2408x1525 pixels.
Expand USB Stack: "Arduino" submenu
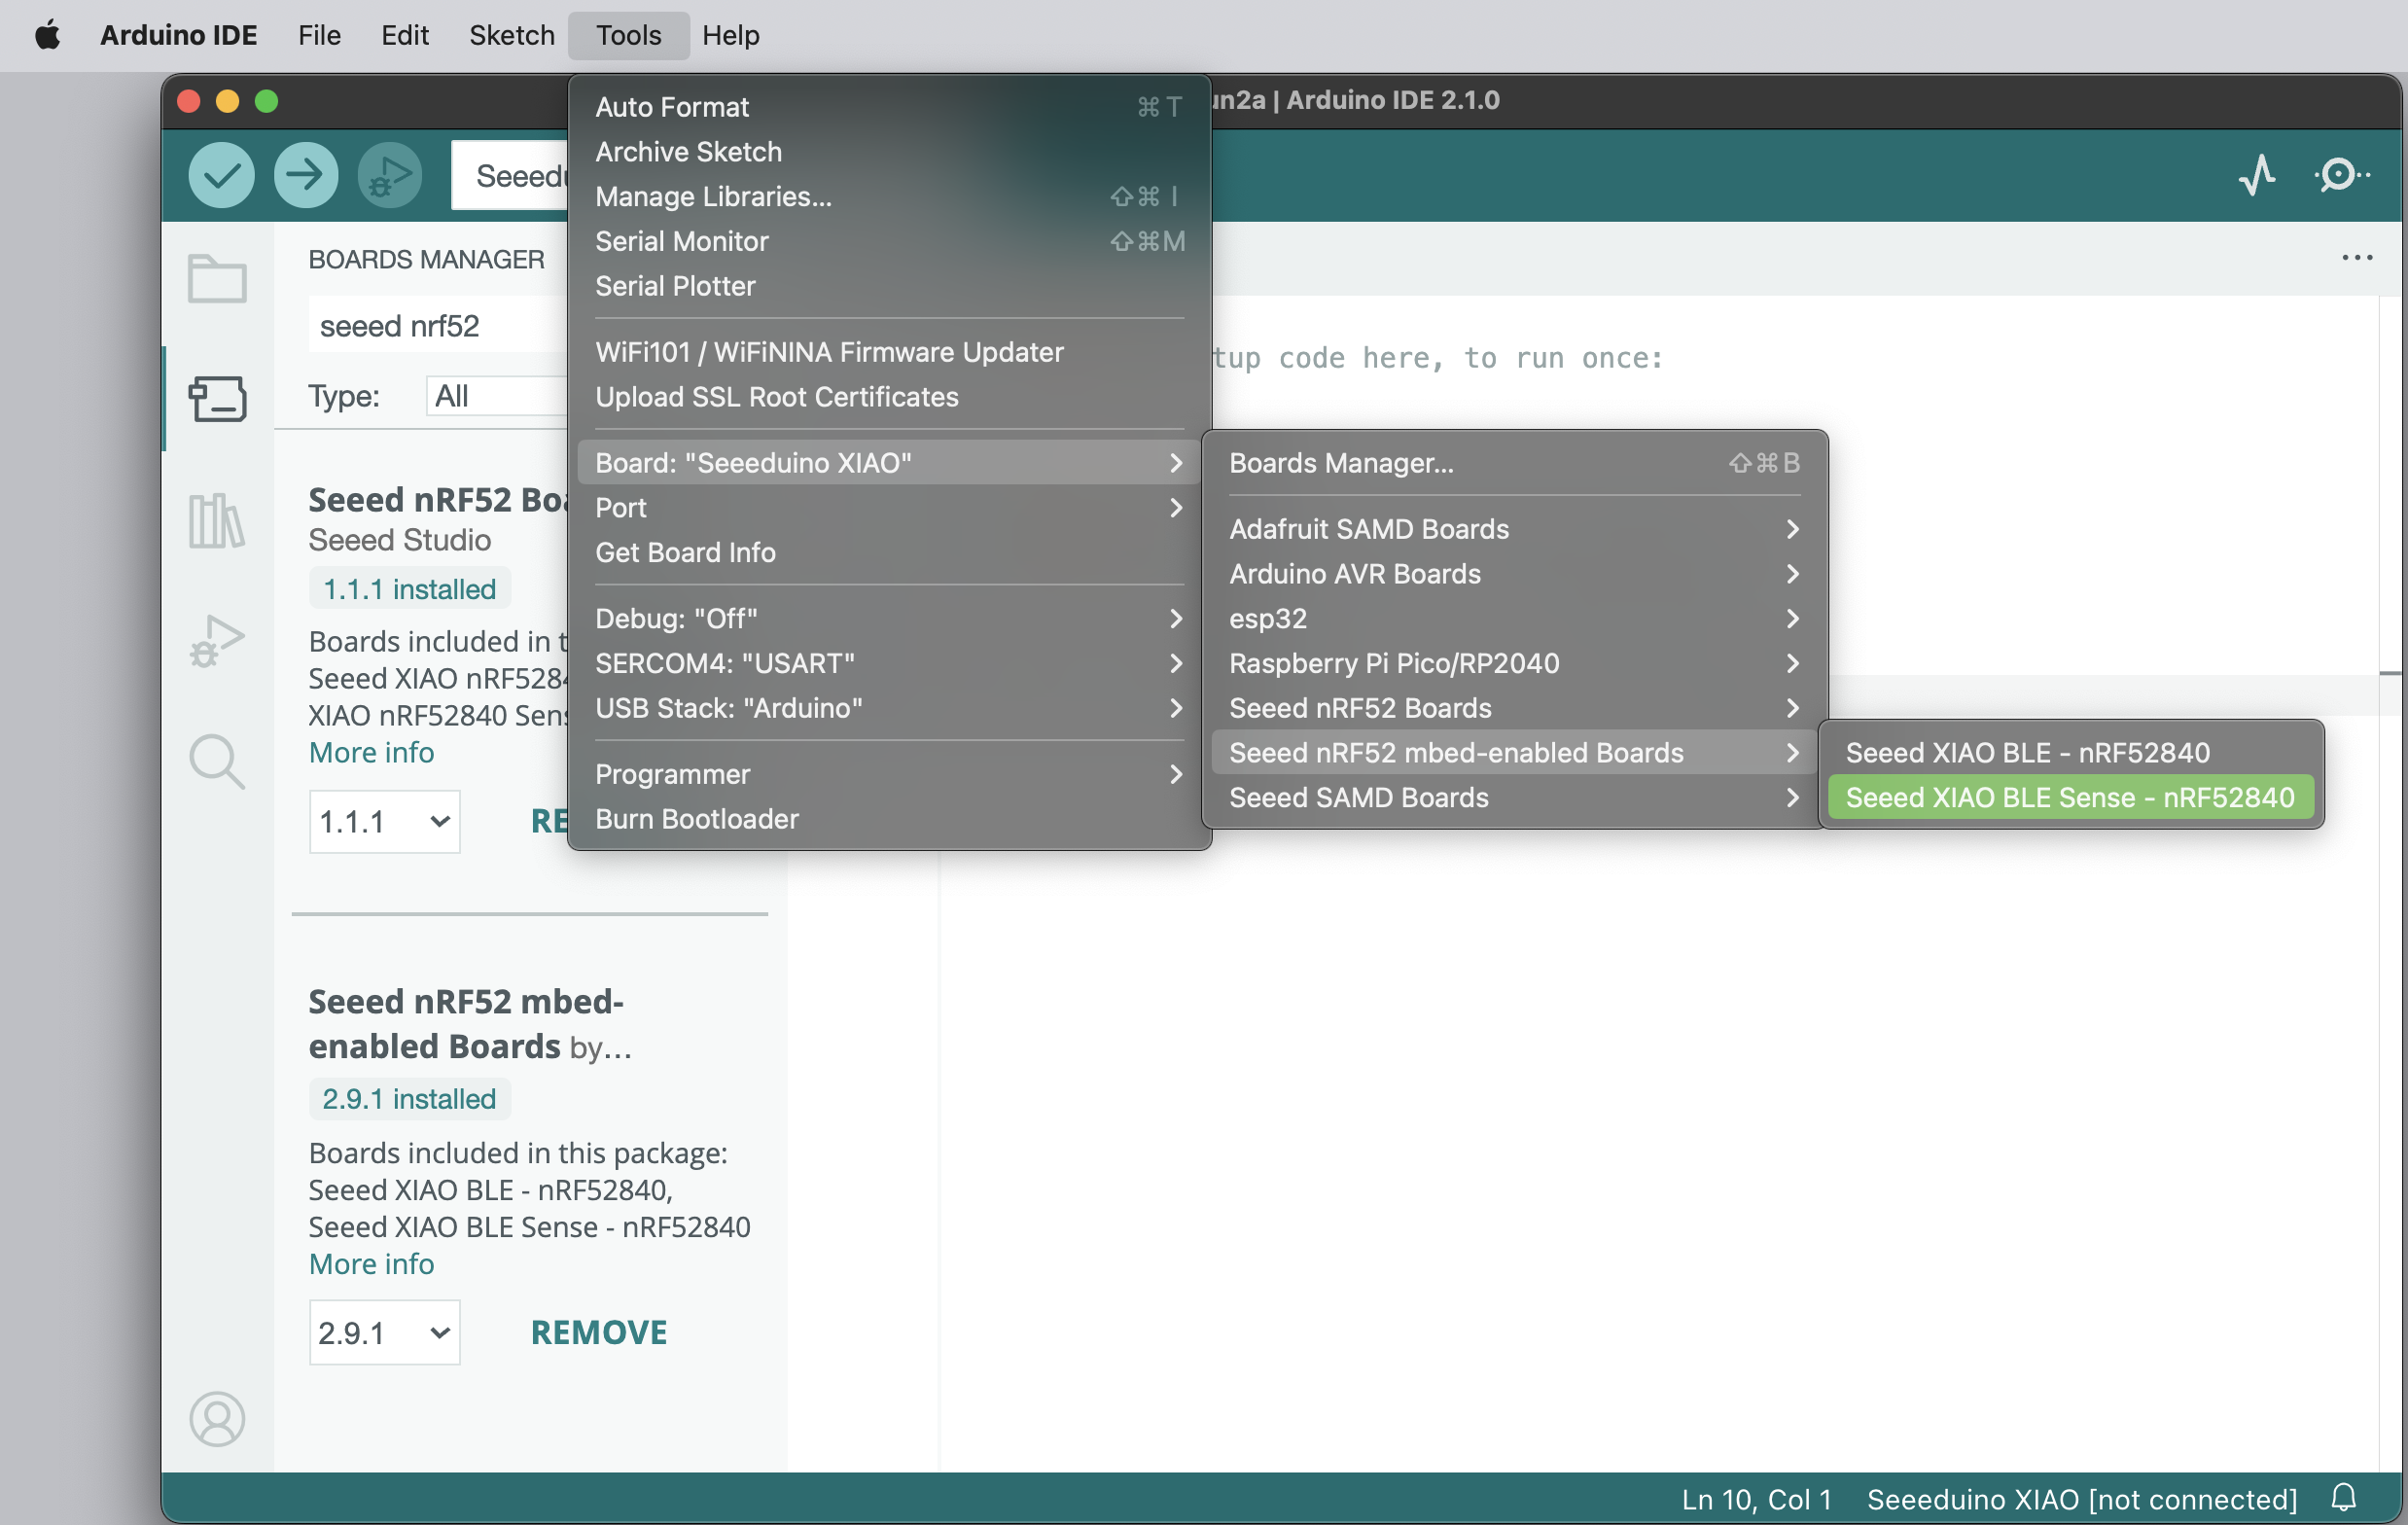[889, 709]
